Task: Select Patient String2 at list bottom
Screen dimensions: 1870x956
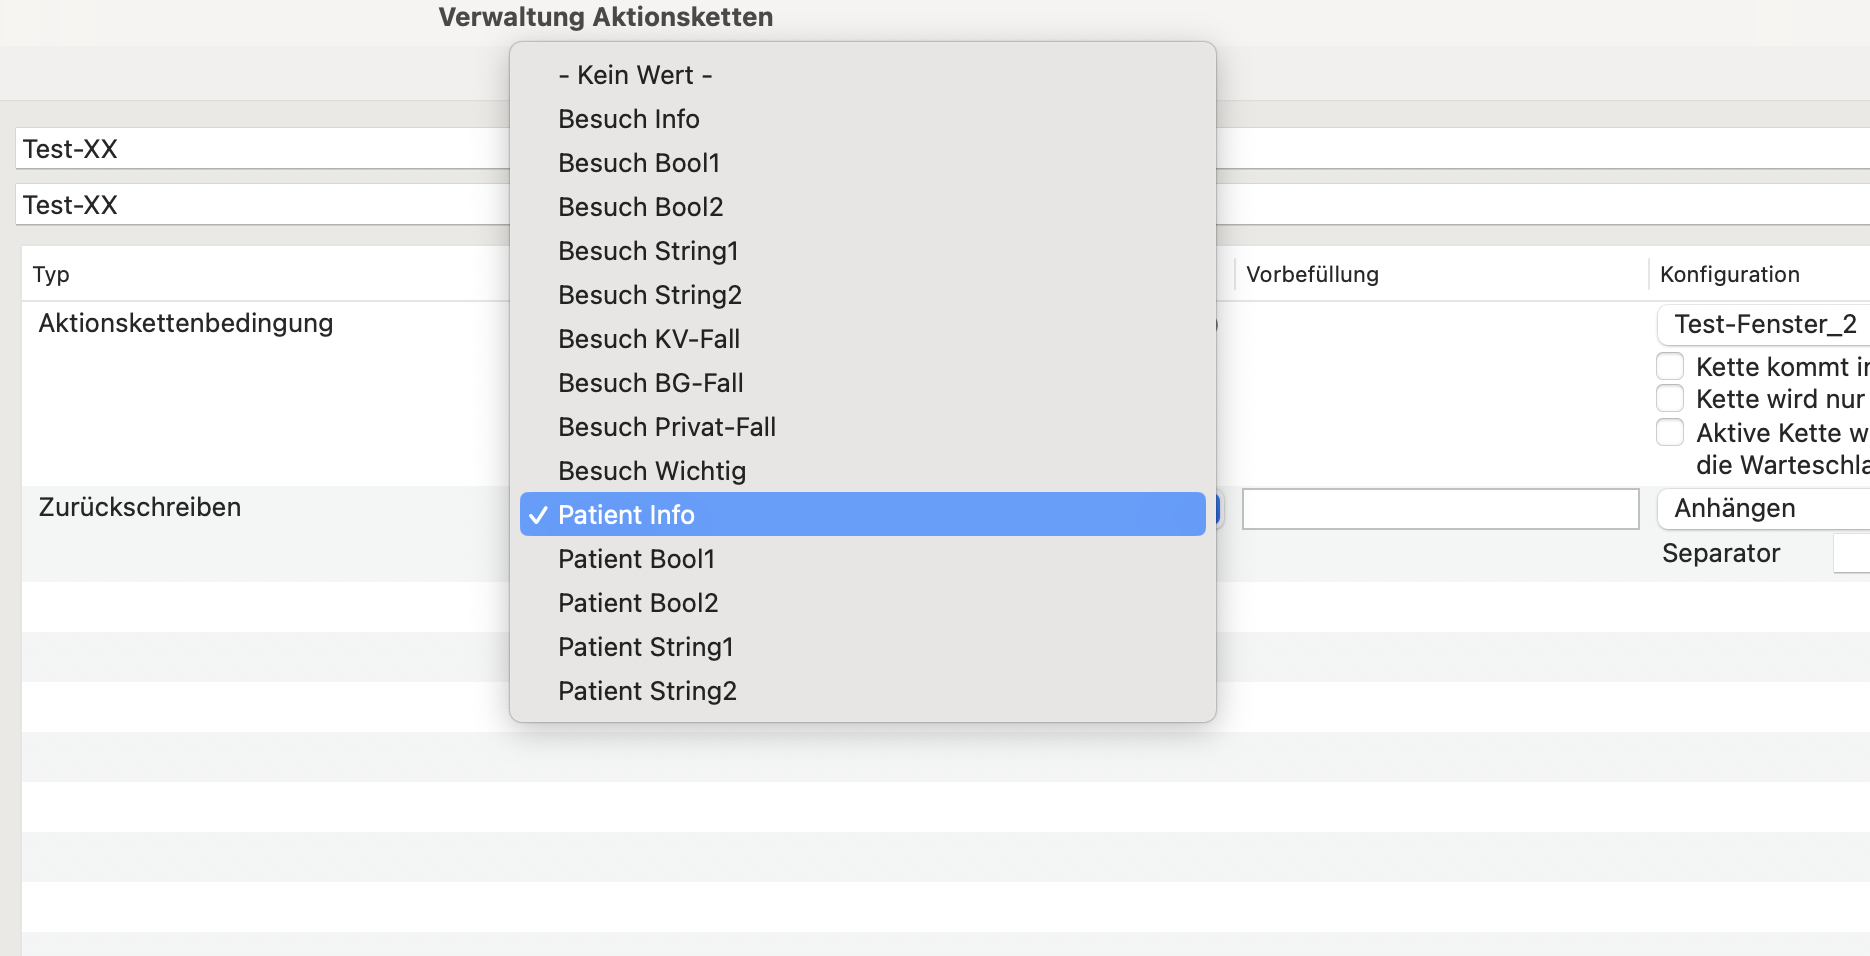Action: (862, 691)
